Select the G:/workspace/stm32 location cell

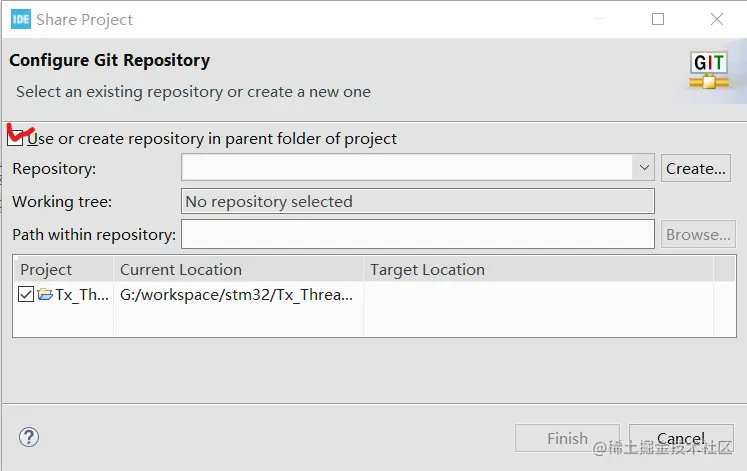pyautogui.click(x=236, y=295)
